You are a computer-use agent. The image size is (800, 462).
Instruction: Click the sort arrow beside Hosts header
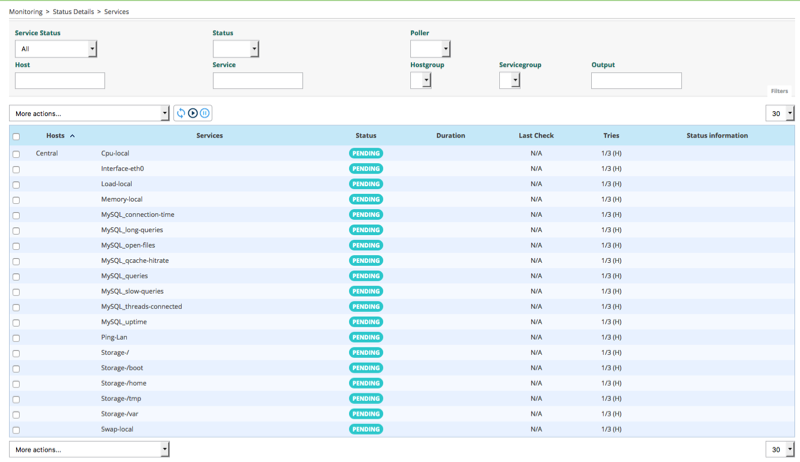72,136
